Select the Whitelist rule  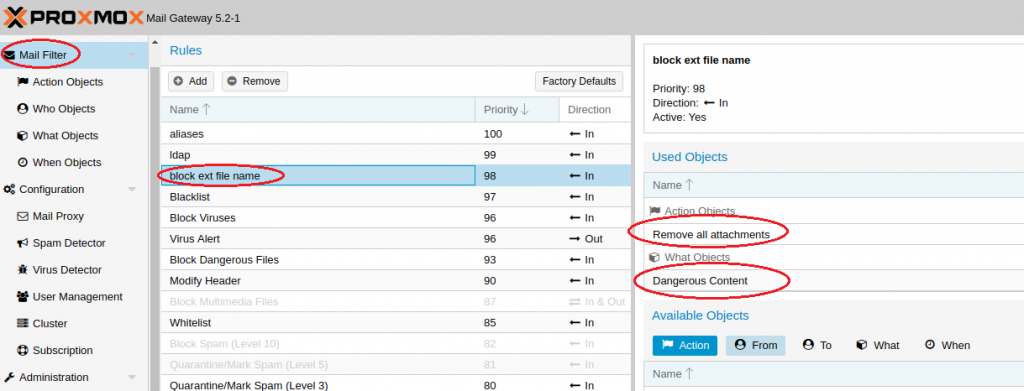click(x=396, y=322)
